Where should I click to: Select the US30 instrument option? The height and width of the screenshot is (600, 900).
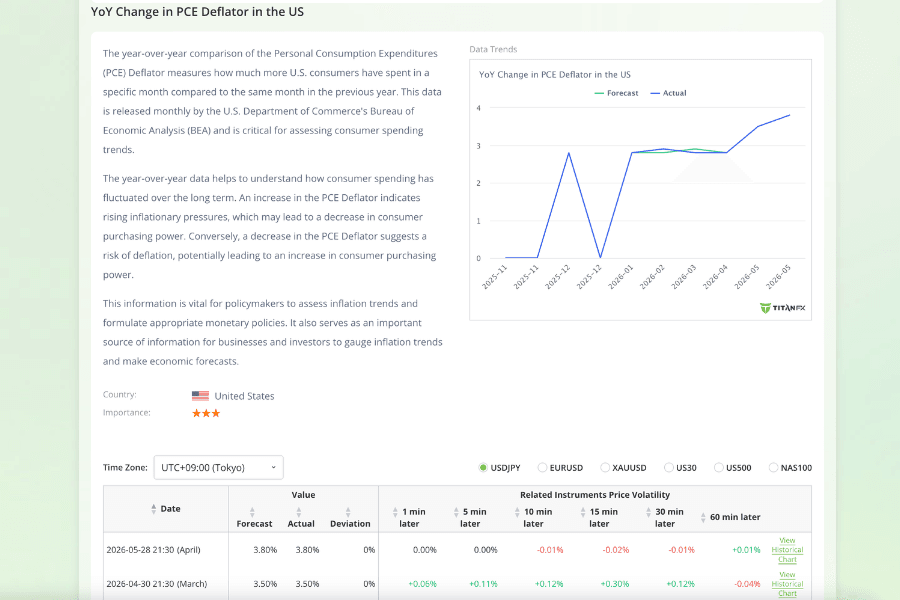(x=668, y=468)
